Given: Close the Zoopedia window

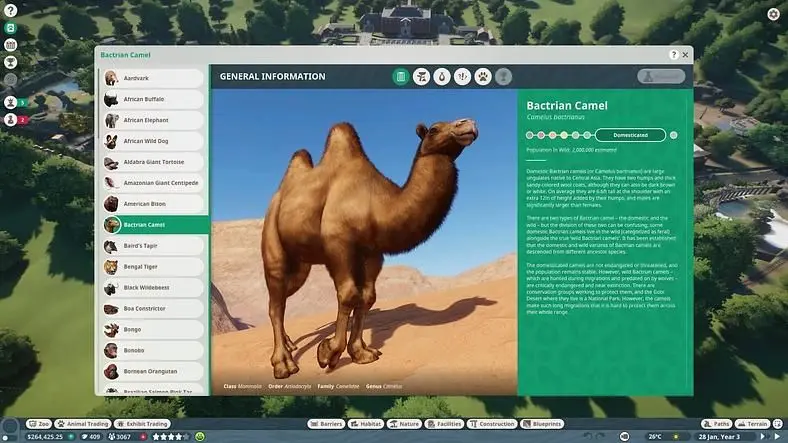Looking at the screenshot, I should coord(685,55).
